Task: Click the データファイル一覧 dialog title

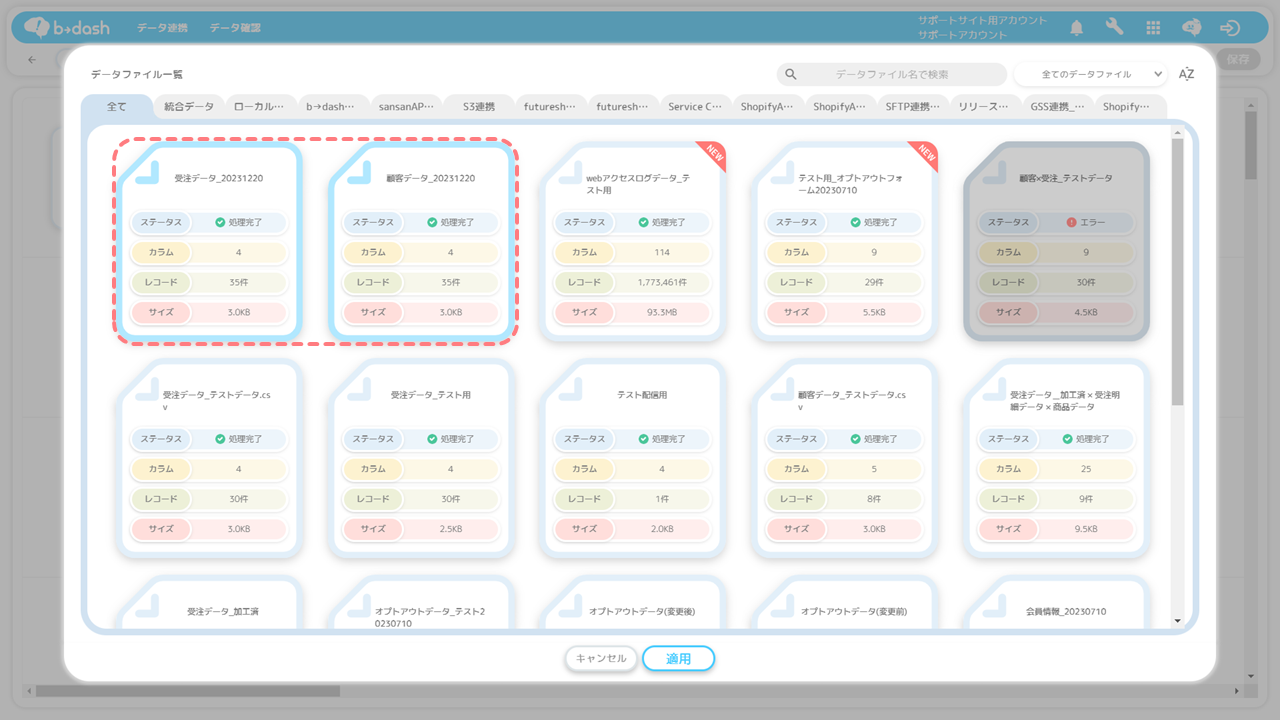Action: tap(137, 75)
